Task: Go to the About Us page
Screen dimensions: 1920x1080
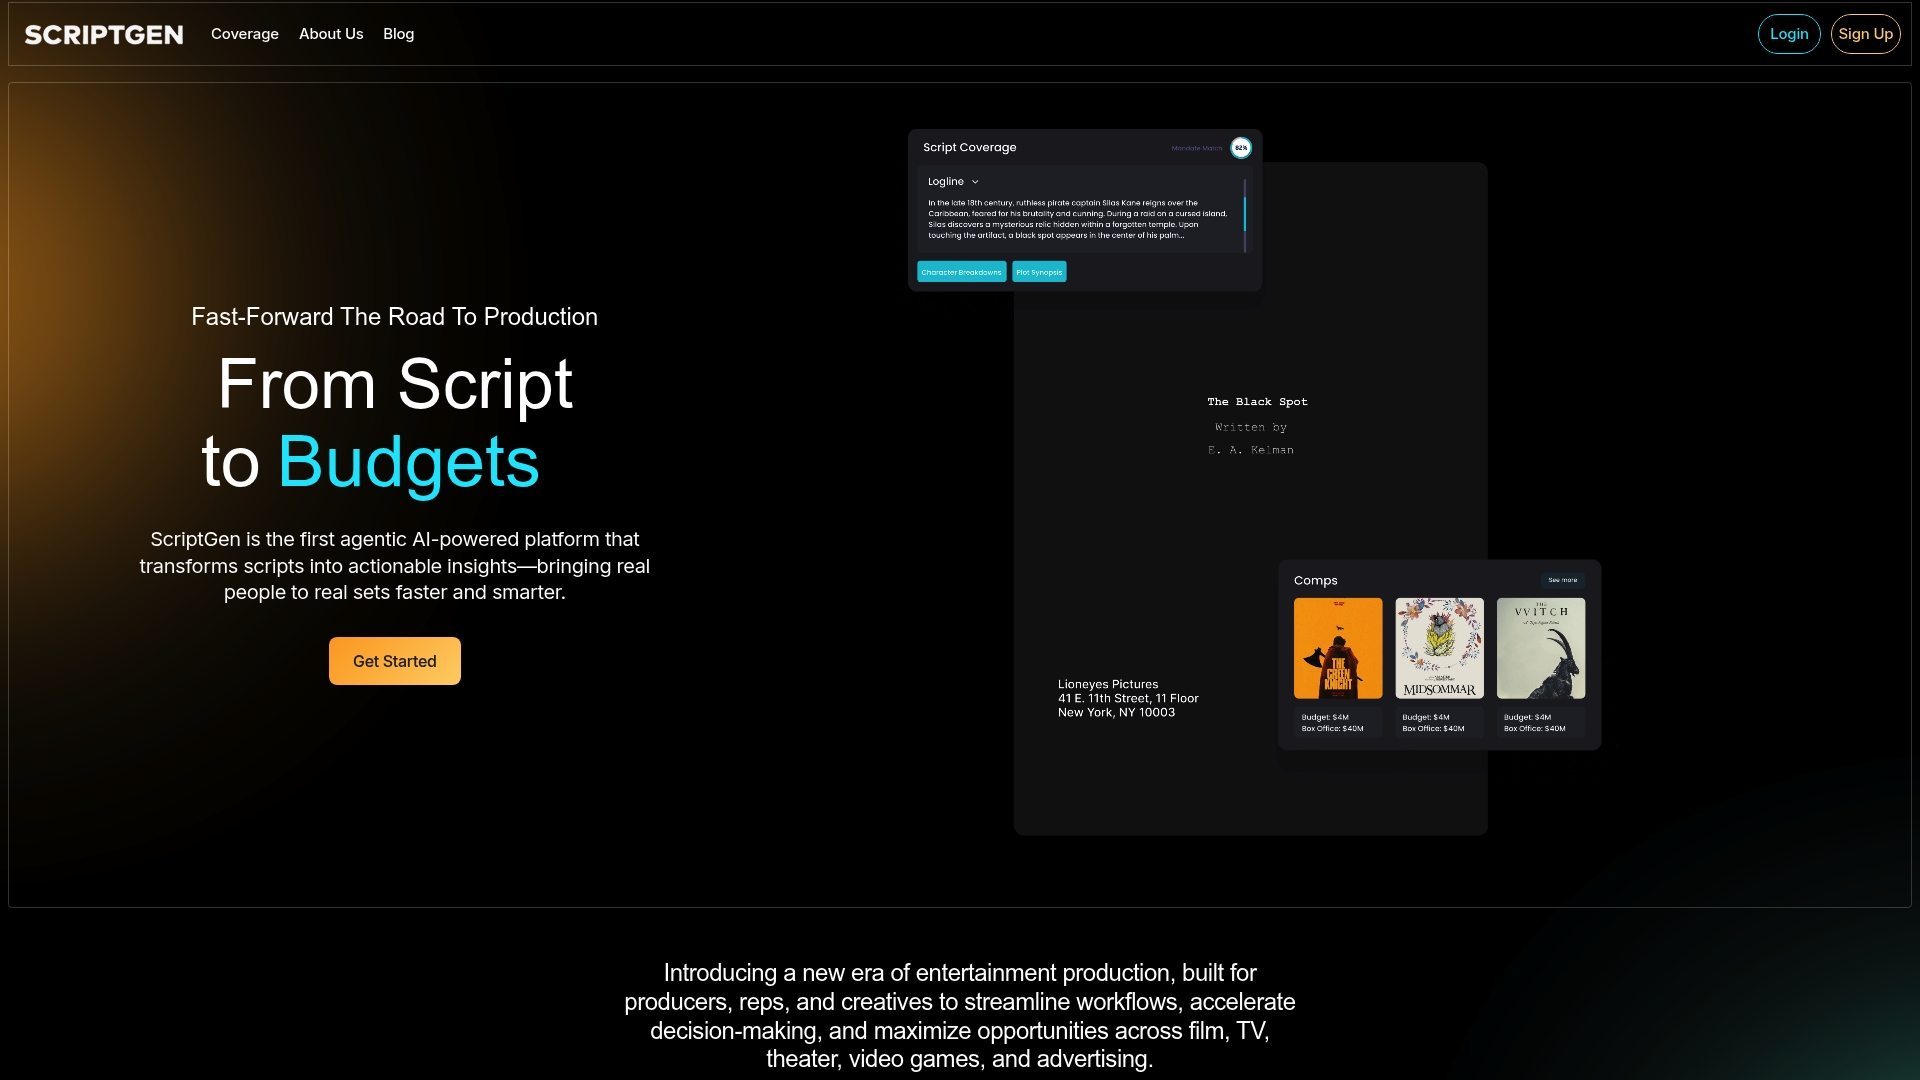Action: 331,34
